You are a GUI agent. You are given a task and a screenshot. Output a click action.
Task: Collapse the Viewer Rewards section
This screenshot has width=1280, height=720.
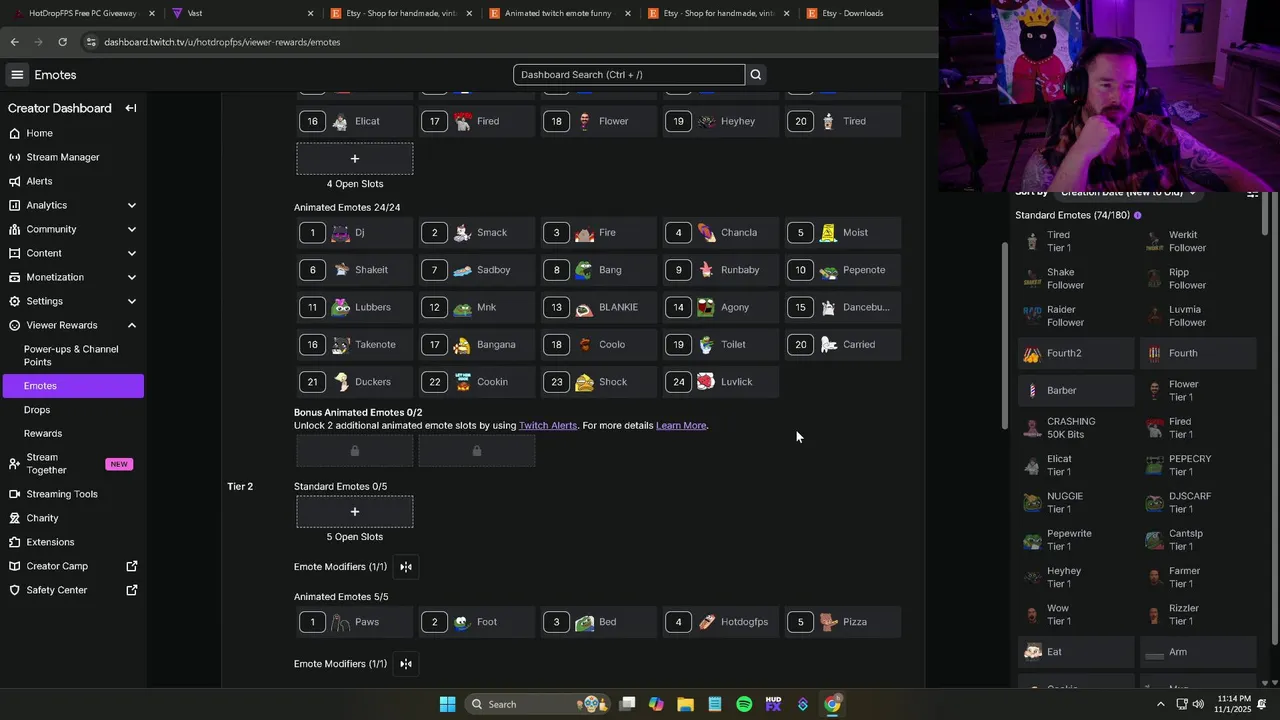(x=132, y=325)
